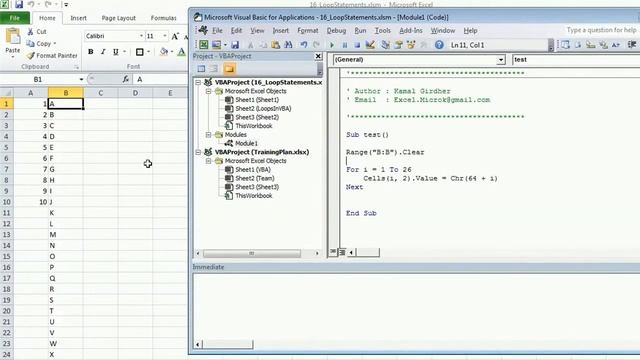640x360 pixels.
Task: Open Properties Window icon in VBA toolbar
Action: pyautogui.click(x=398, y=45)
